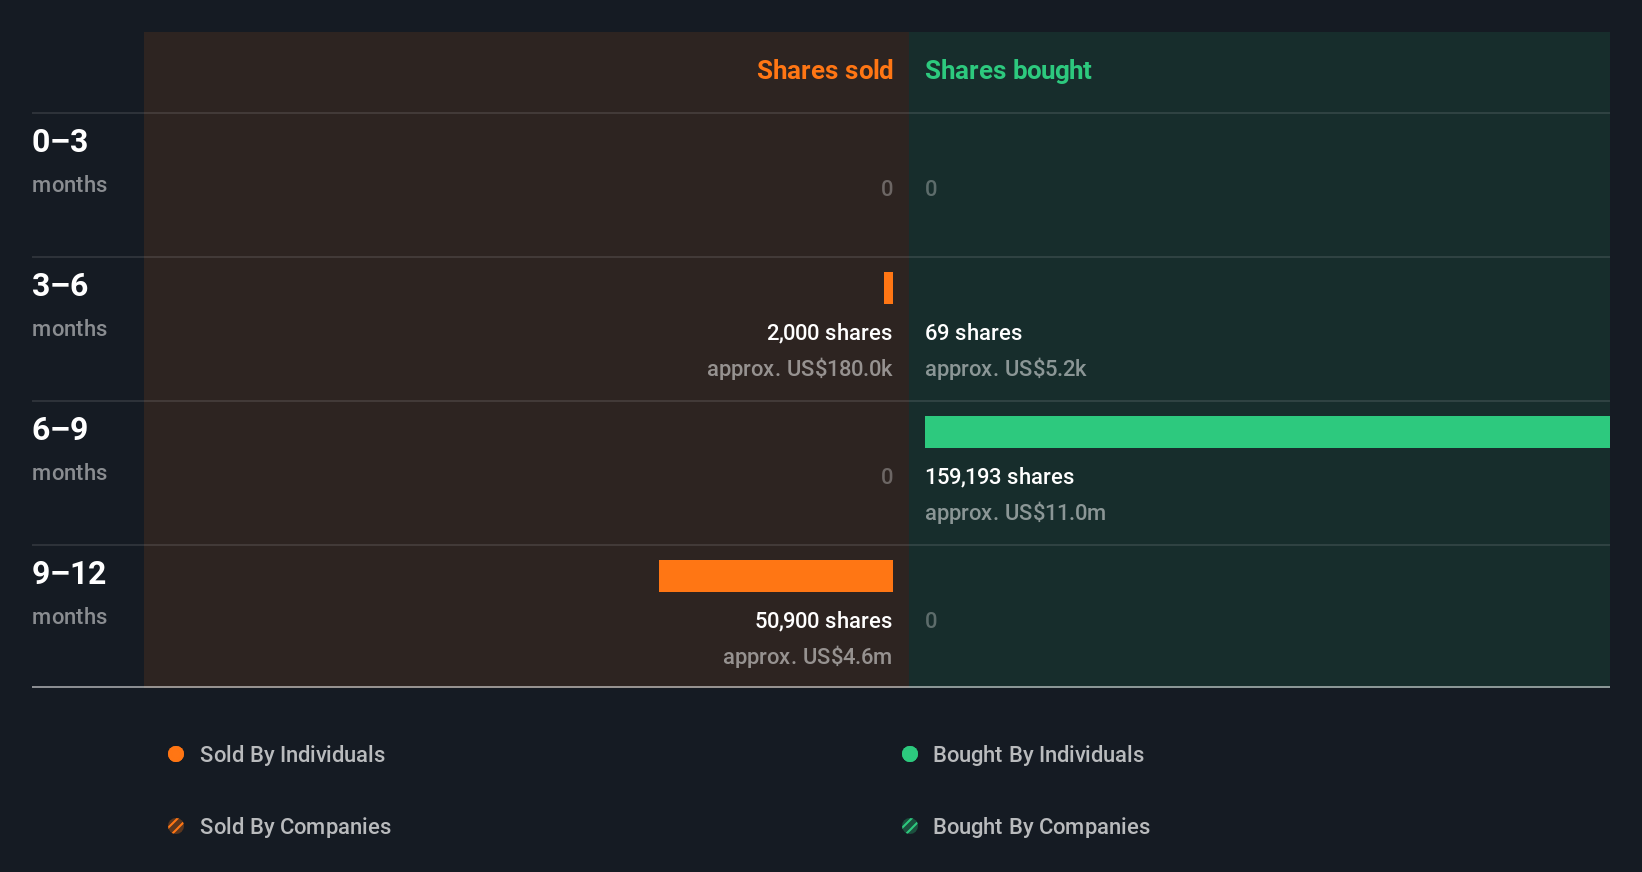Click the Shares sold column header
The image size is (1642, 872).
[x=825, y=70]
